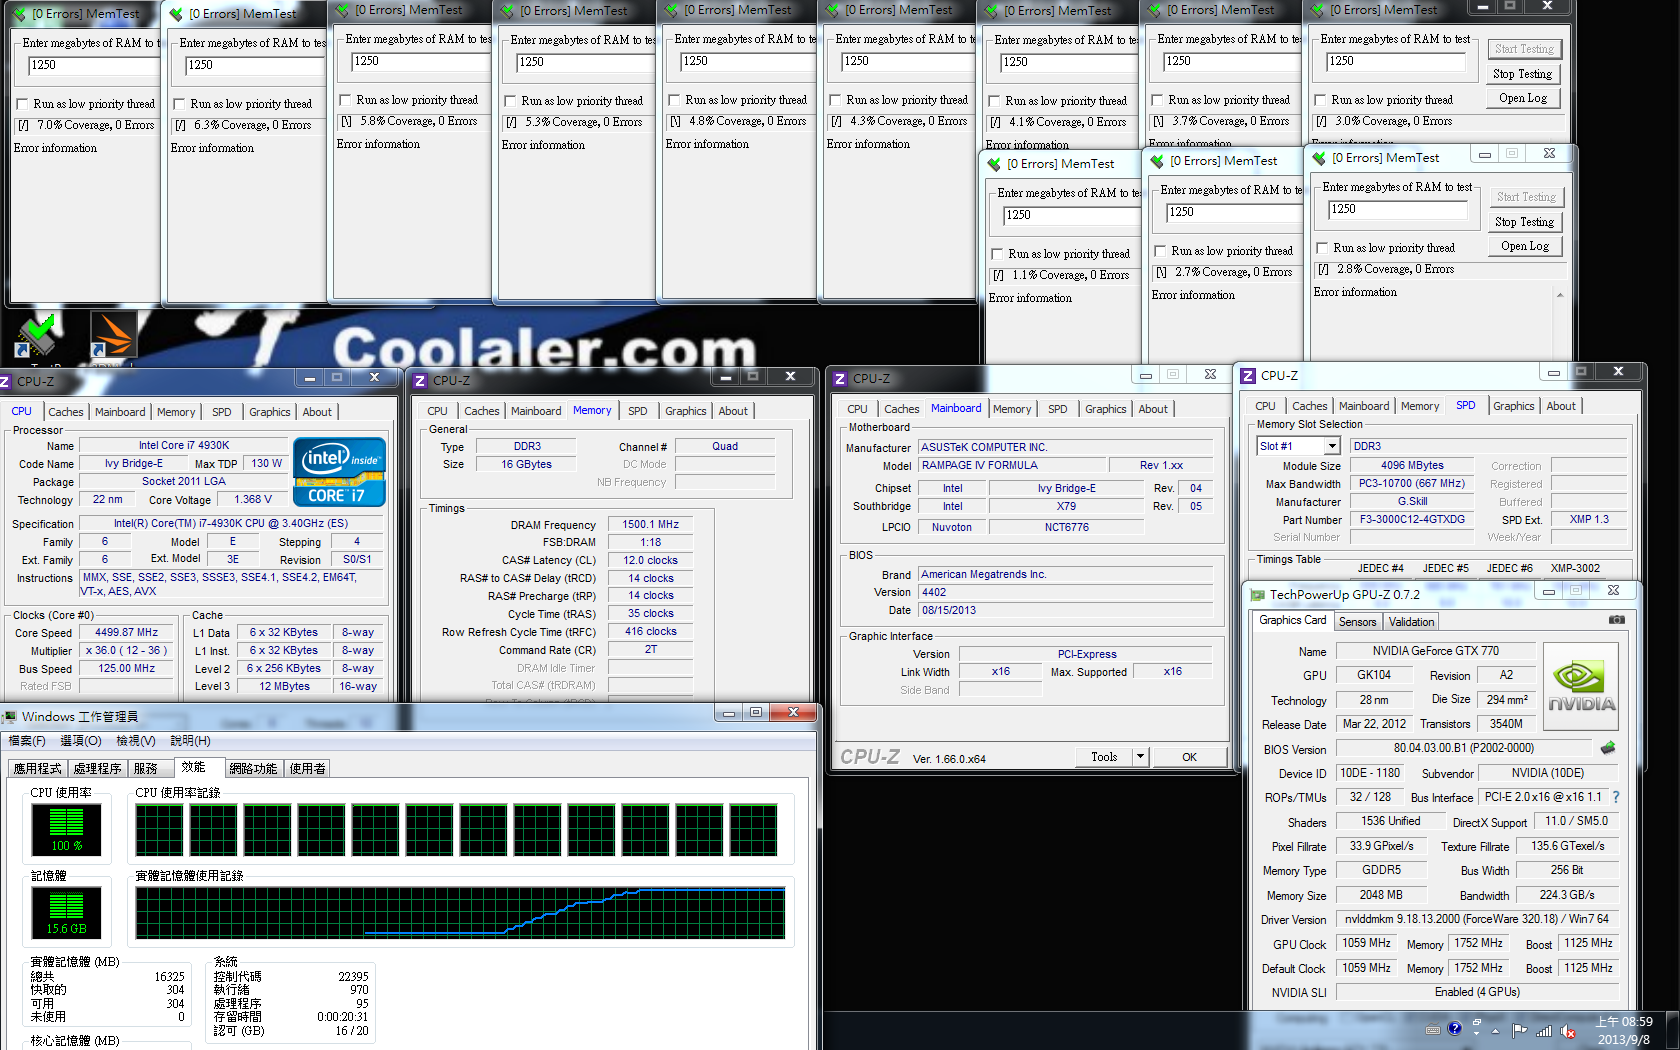The width and height of the screenshot is (1680, 1050).
Task: Click the RAMPAGE IV FORMULA model field
Action: (1012, 465)
